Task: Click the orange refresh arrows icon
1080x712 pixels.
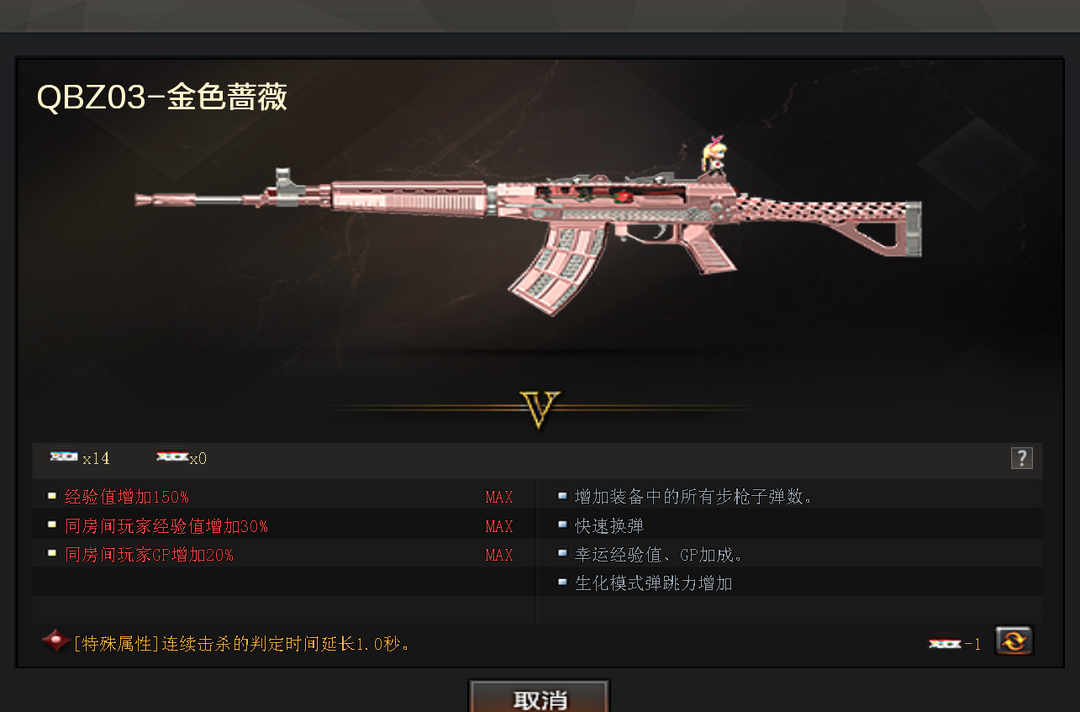Action: tap(1014, 641)
